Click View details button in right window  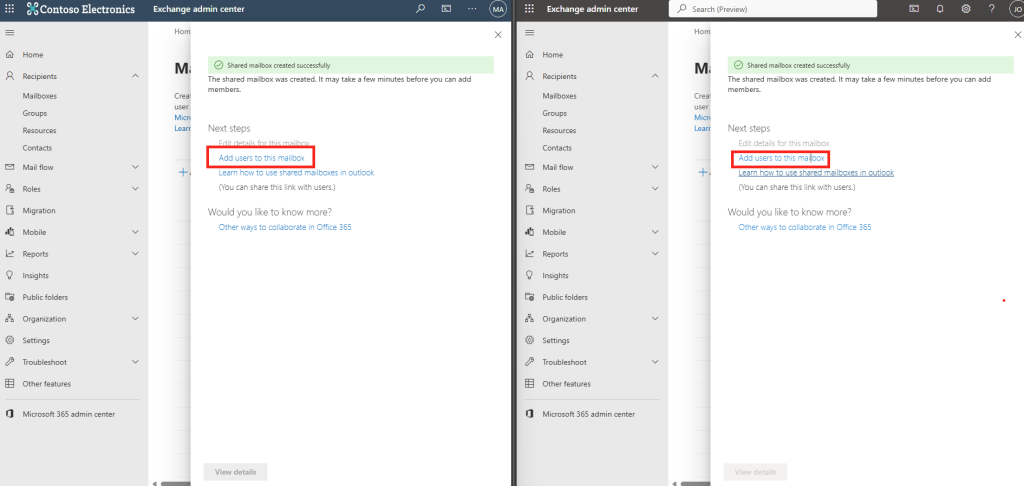756,472
